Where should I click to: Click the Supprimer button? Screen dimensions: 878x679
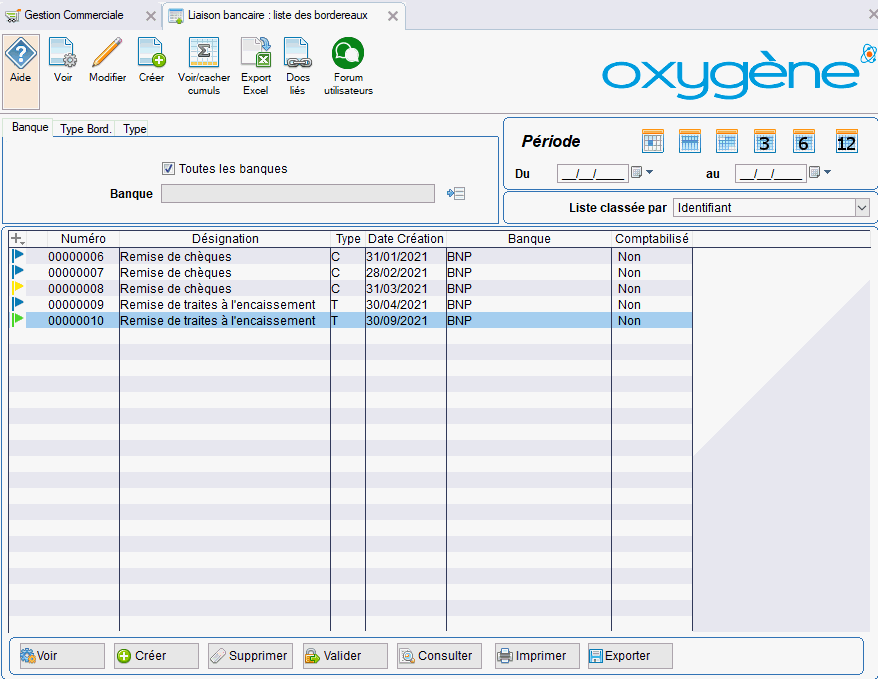pos(250,655)
